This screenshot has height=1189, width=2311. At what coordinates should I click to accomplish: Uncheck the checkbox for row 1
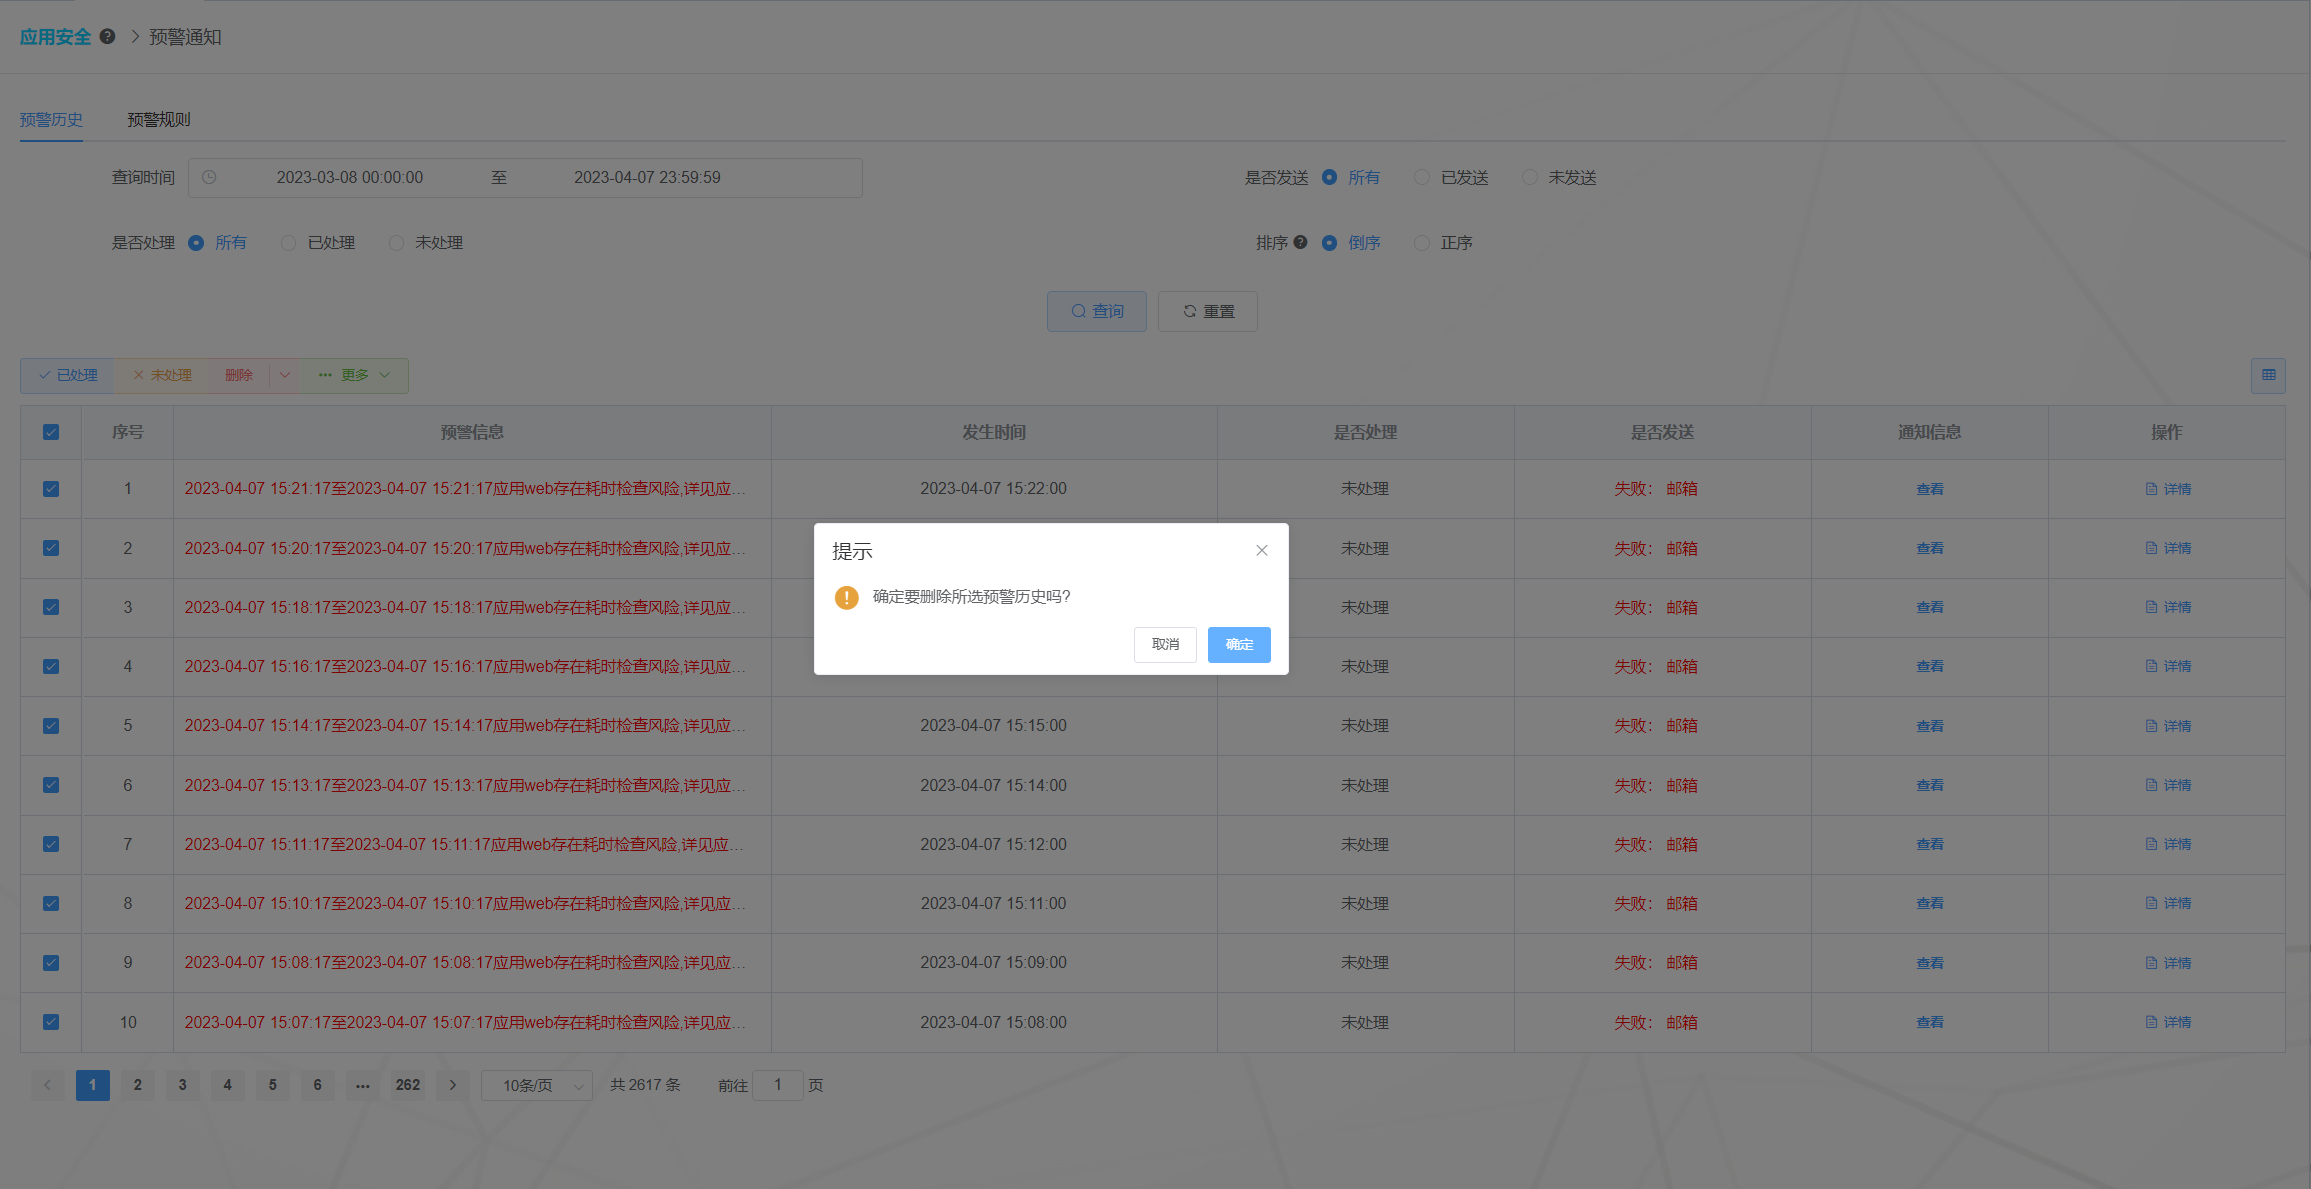point(51,489)
